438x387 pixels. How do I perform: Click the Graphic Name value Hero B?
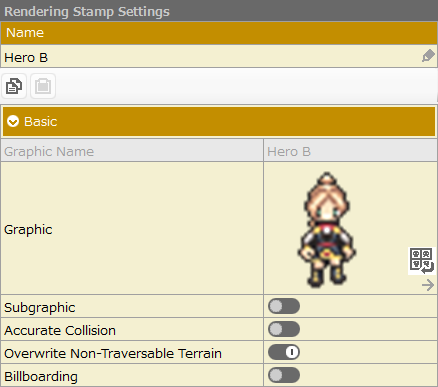point(289,152)
